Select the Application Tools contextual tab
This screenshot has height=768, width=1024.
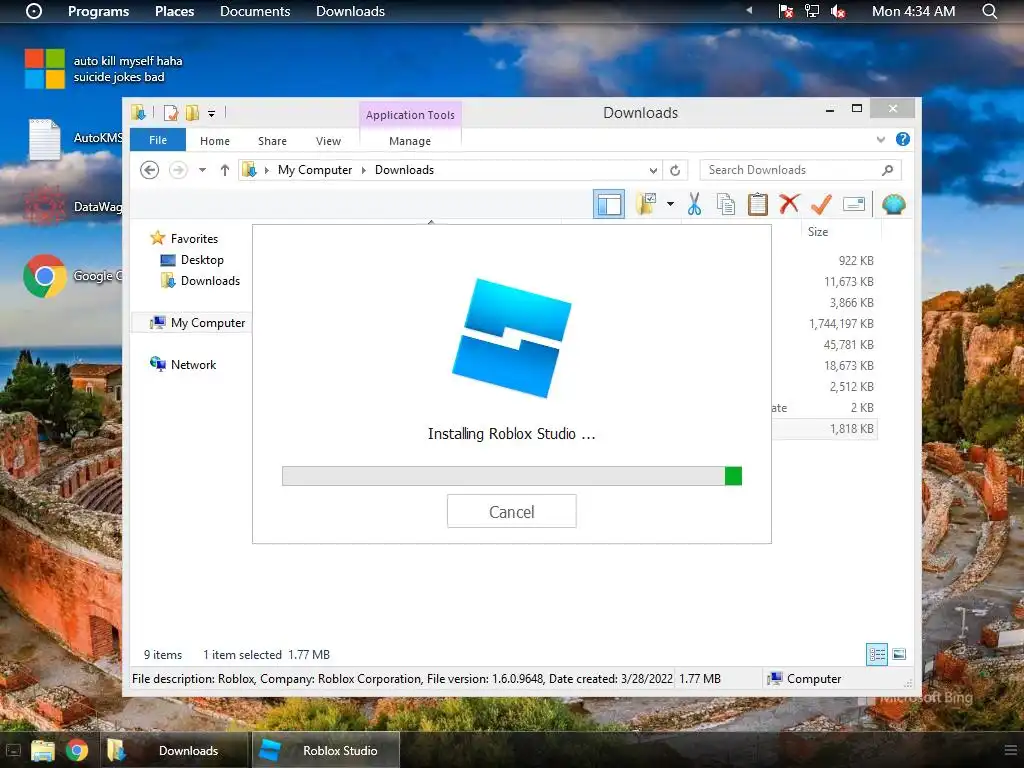click(x=410, y=114)
